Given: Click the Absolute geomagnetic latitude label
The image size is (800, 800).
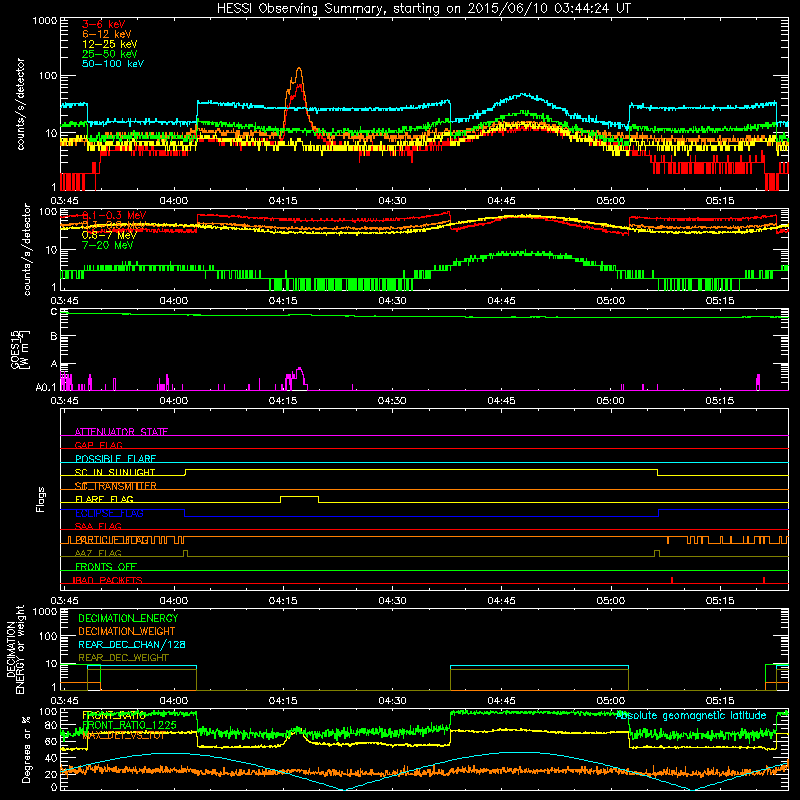Looking at the screenshot, I should tap(692, 715).
